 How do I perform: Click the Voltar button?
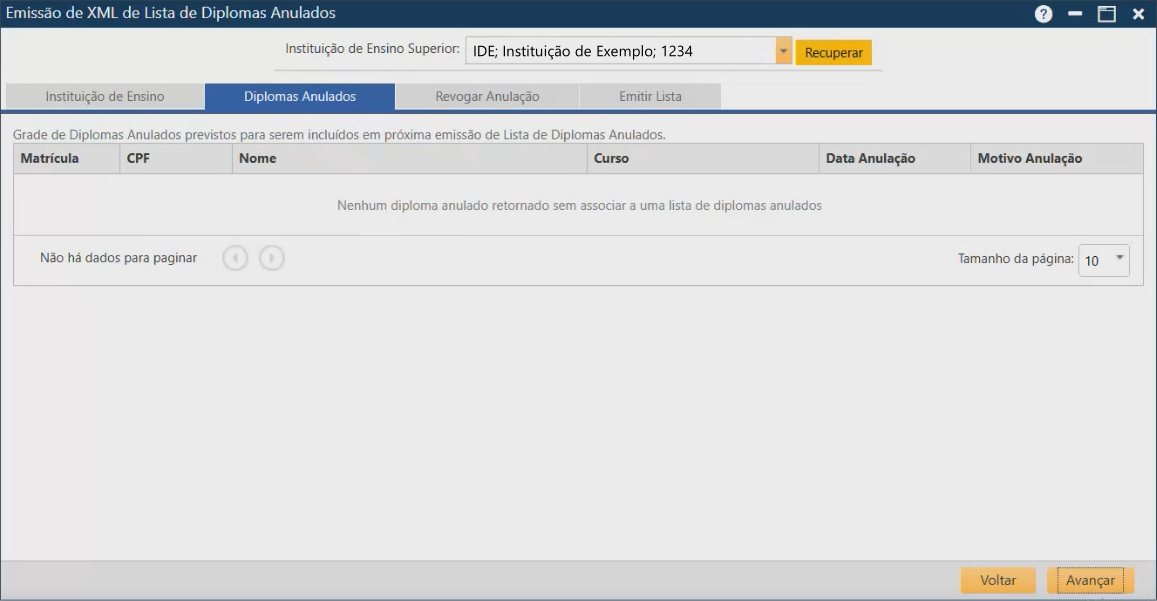tap(997, 579)
